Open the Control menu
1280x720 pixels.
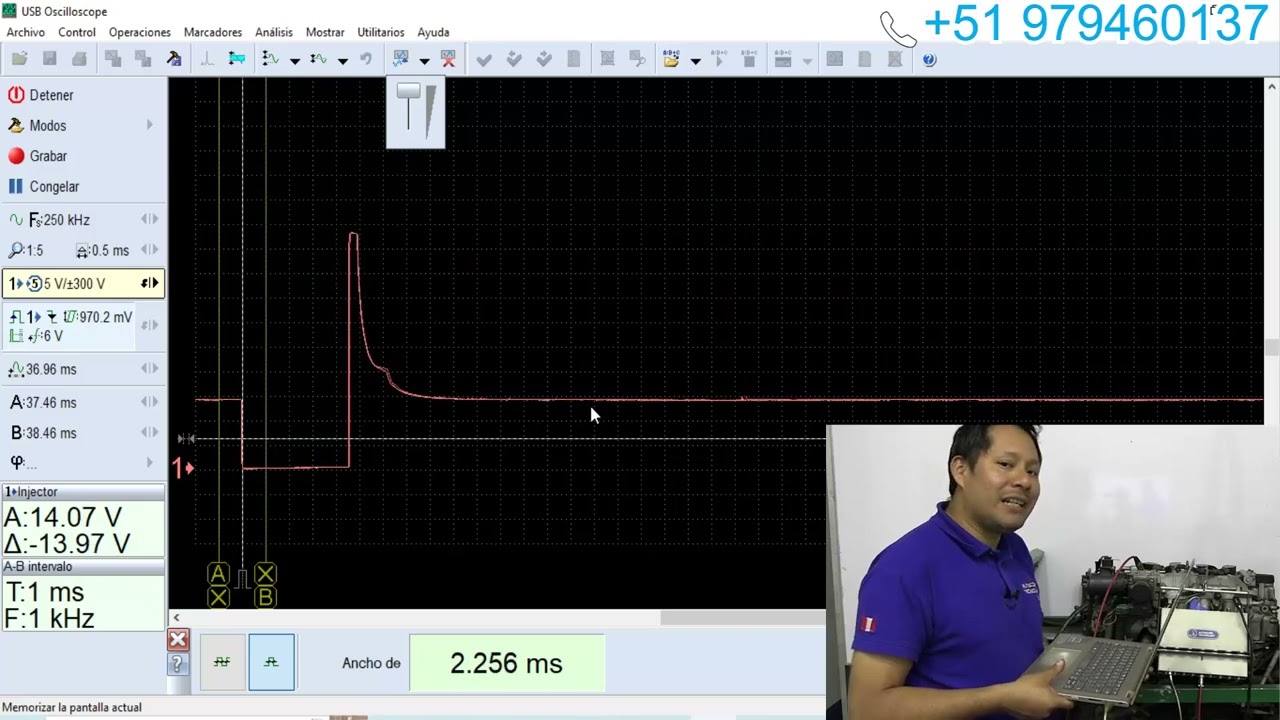point(77,32)
